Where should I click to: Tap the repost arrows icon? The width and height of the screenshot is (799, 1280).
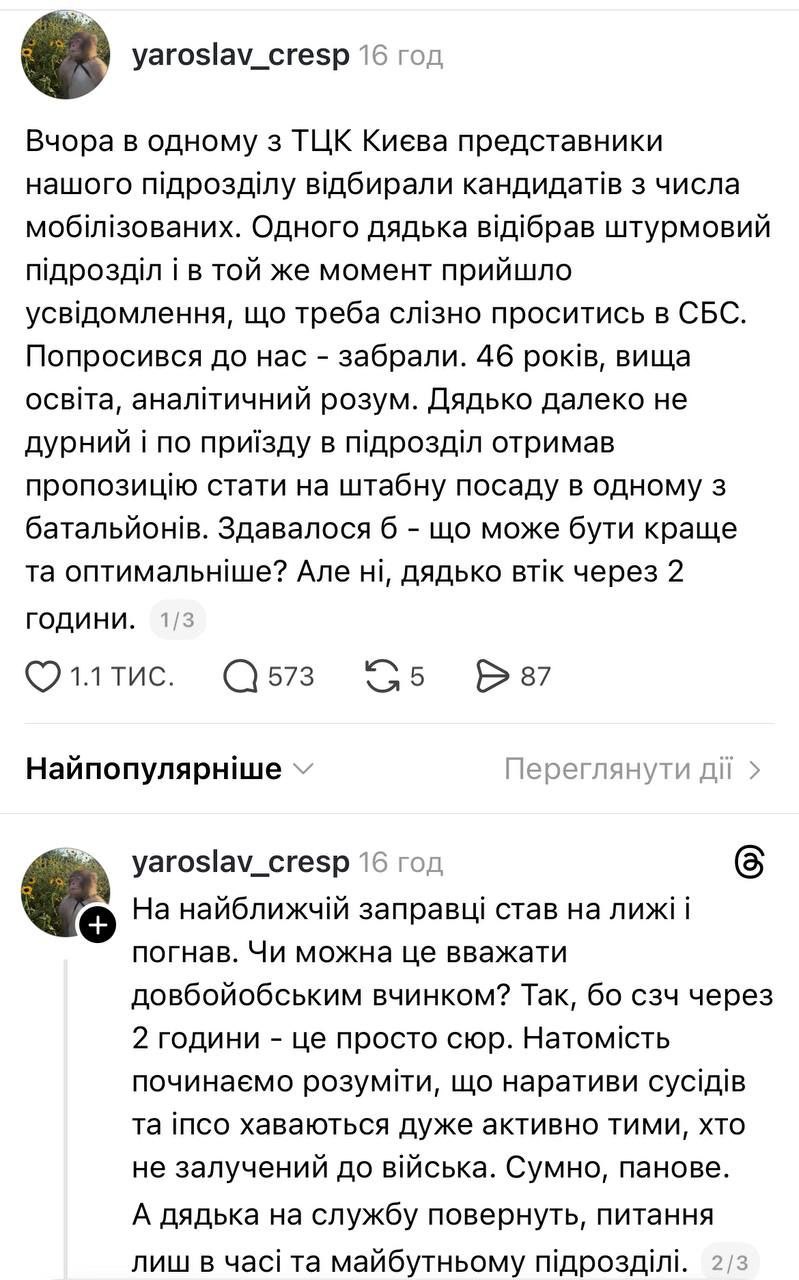tap(383, 677)
